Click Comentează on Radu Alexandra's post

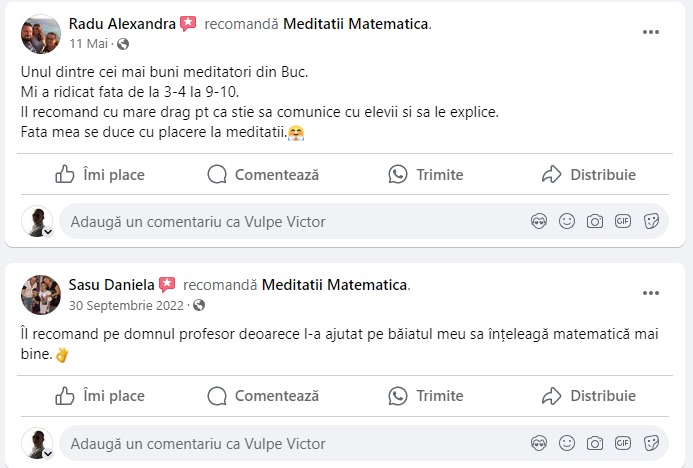pos(263,174)
